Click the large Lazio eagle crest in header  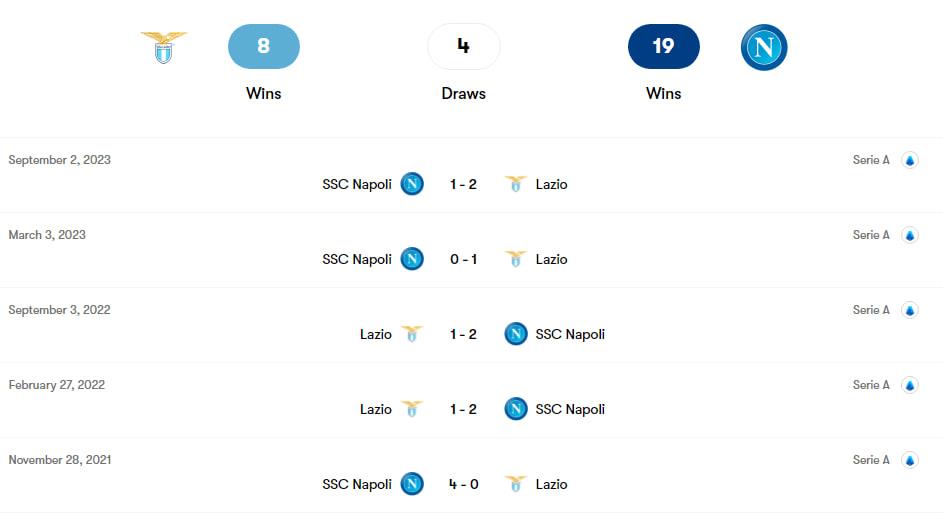click(x=163, y=47)
